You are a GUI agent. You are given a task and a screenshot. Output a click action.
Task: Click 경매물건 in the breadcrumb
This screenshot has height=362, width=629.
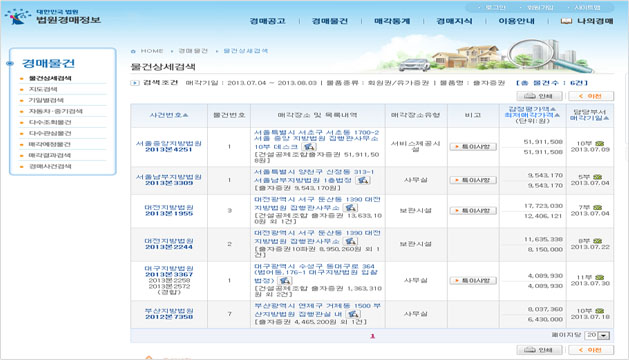click(x=193, y=51)
